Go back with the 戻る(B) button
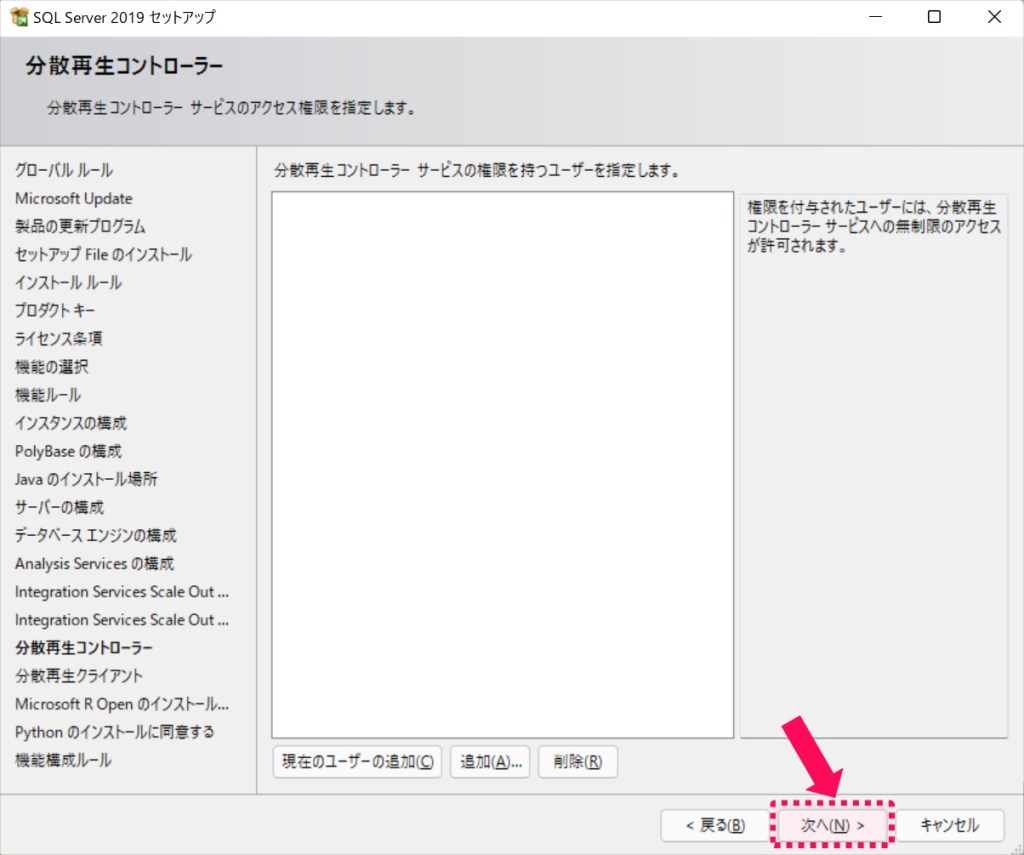Image resolution: width=1024 pixels, height=855 pixels. (x=715, y=826)
